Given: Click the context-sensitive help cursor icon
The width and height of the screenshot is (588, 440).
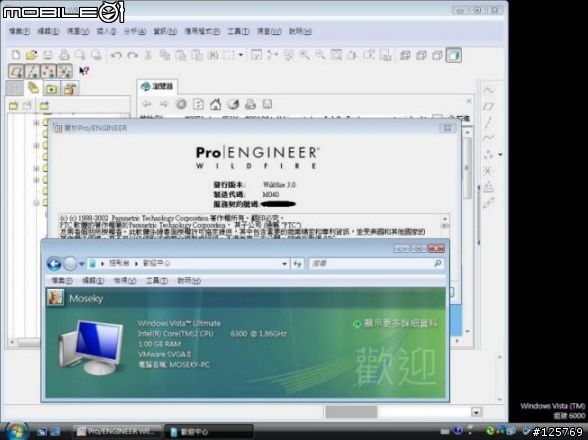Looking at the screenshot, I should point(84,71).
